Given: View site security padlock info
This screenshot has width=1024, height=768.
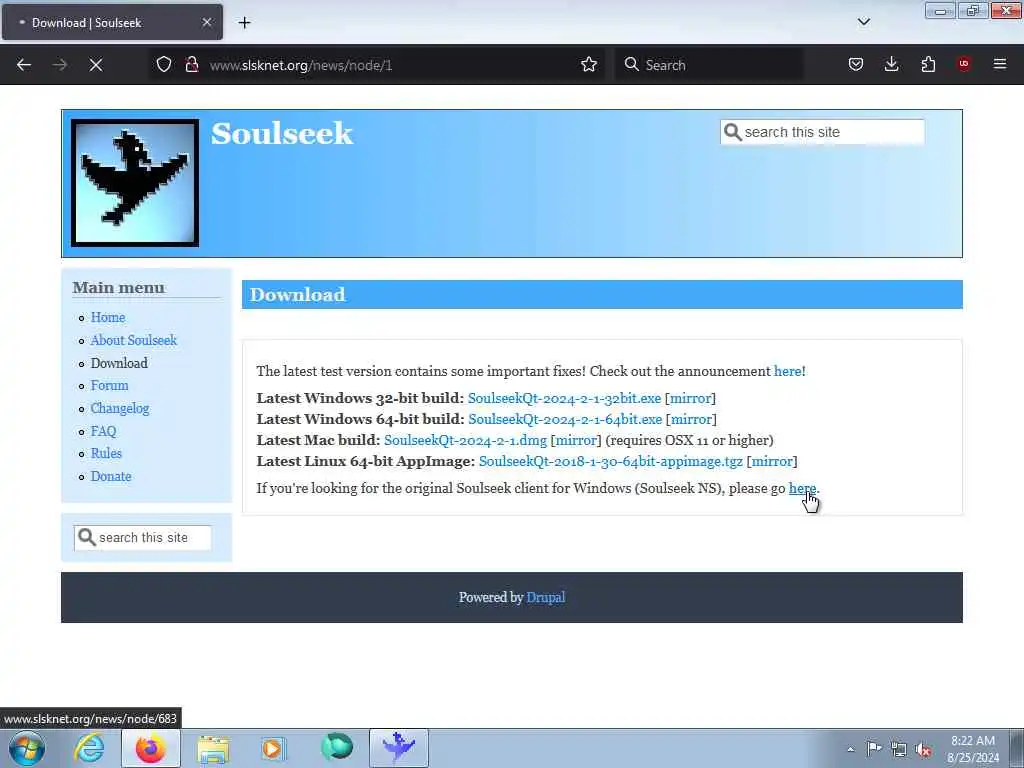Looking at the screenshot, I should (x=191, y=64).
